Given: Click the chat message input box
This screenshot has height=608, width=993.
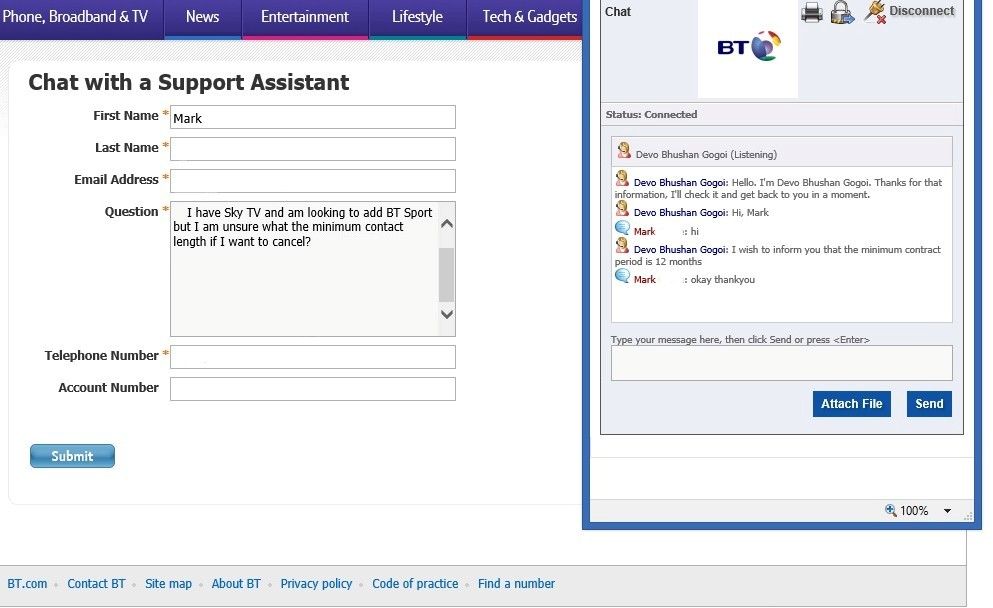Looking at the screenshot, I should [781, 363].
